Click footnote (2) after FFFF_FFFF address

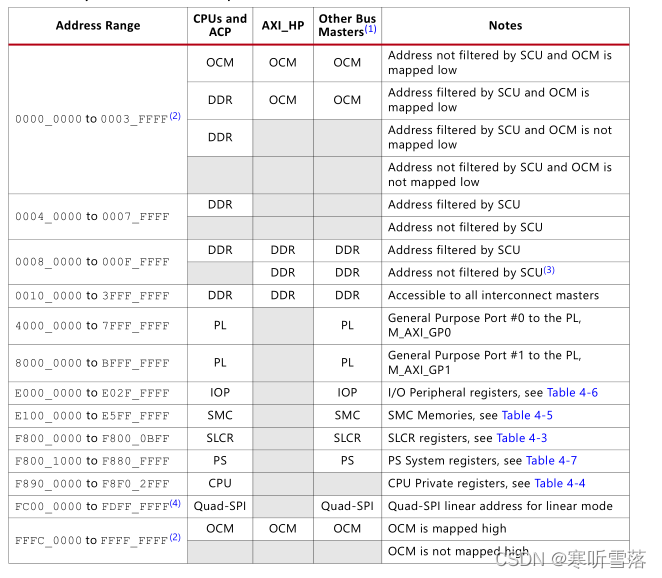(175, 537)
